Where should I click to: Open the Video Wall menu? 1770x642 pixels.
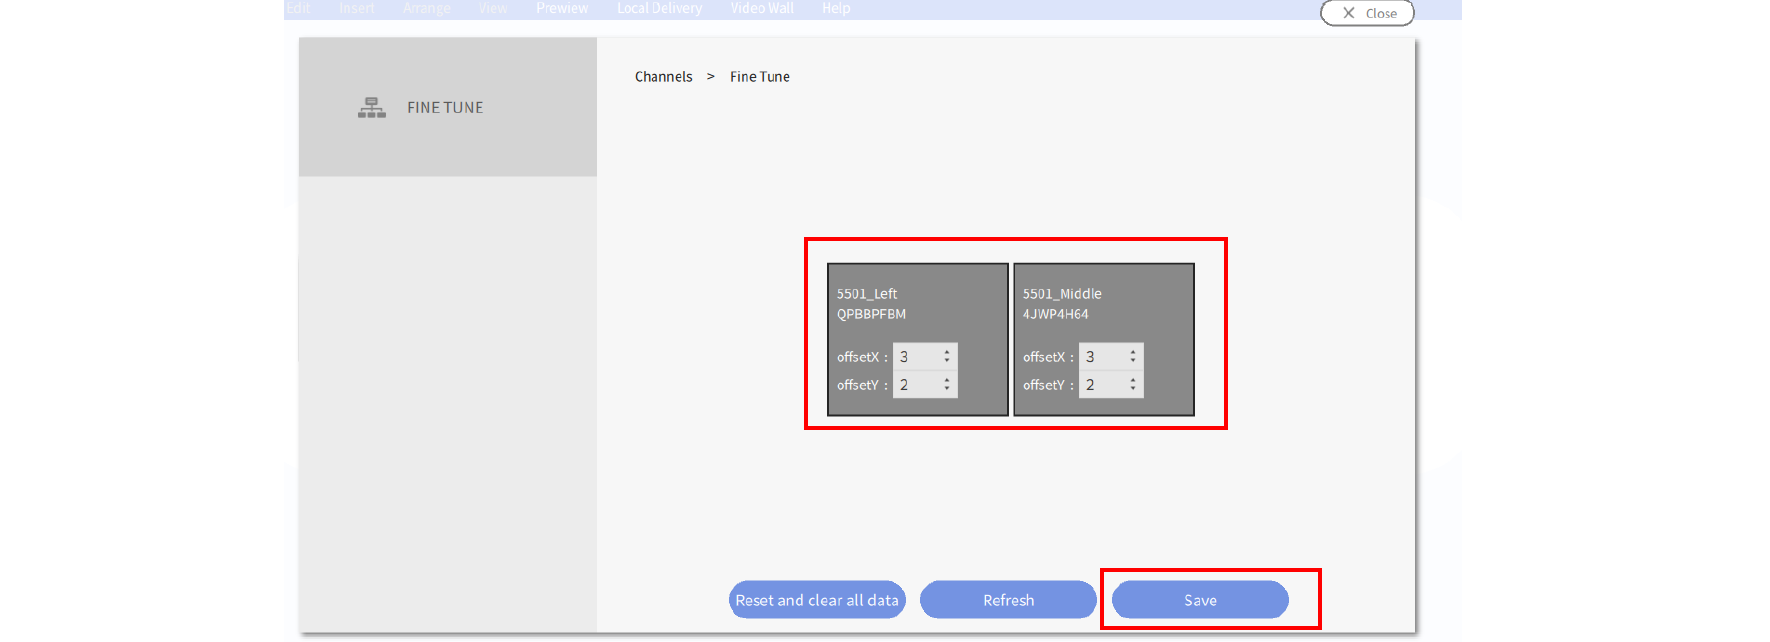tap(762, 8)
